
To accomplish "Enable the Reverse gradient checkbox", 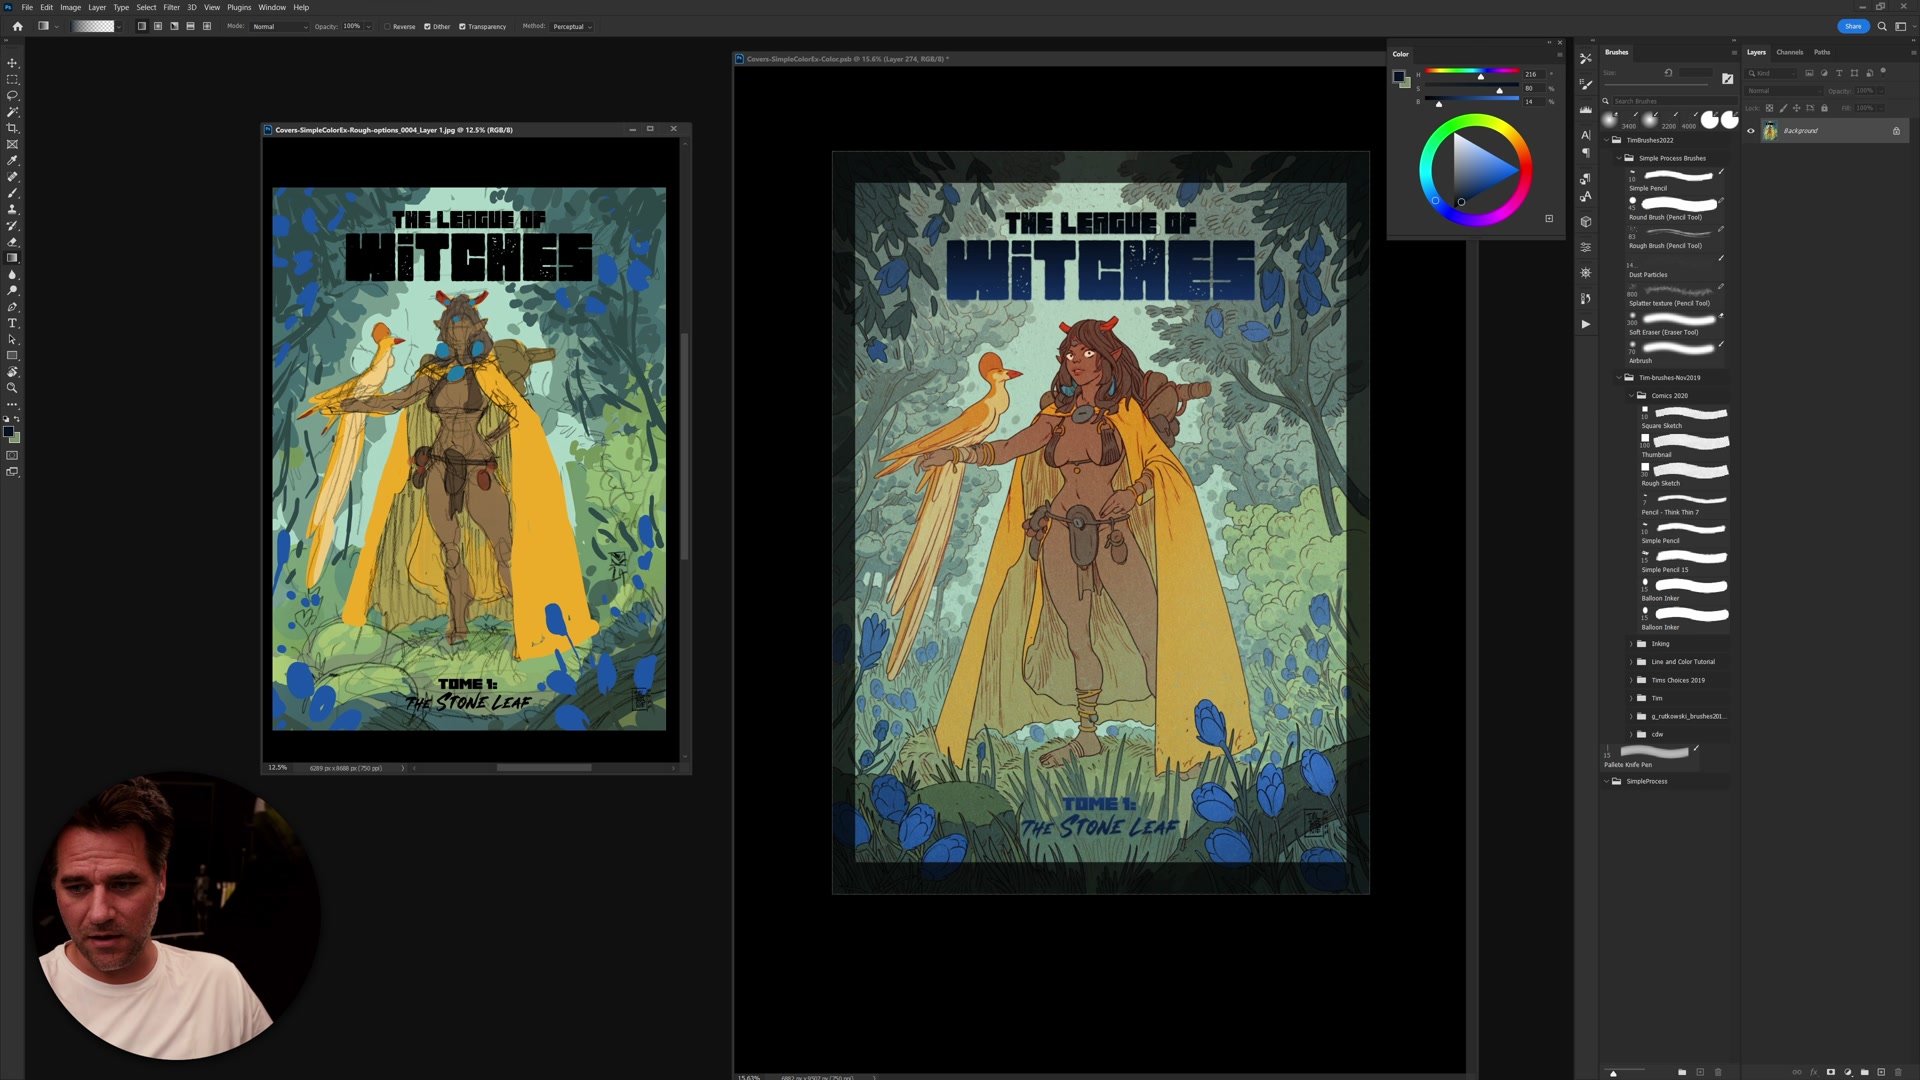I will [387, 27].
